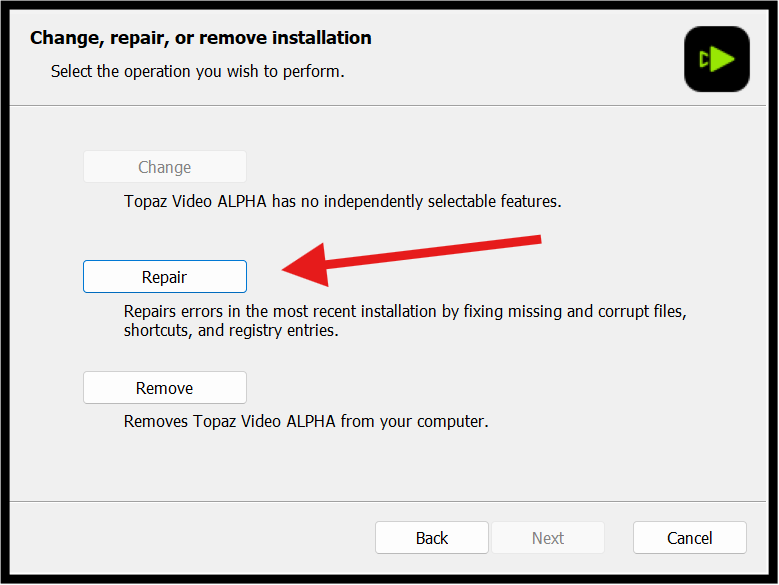Click the greyed-out Change button
This screenshot has height=585, width=779.
pyautogui.click(x=164, y=167)
